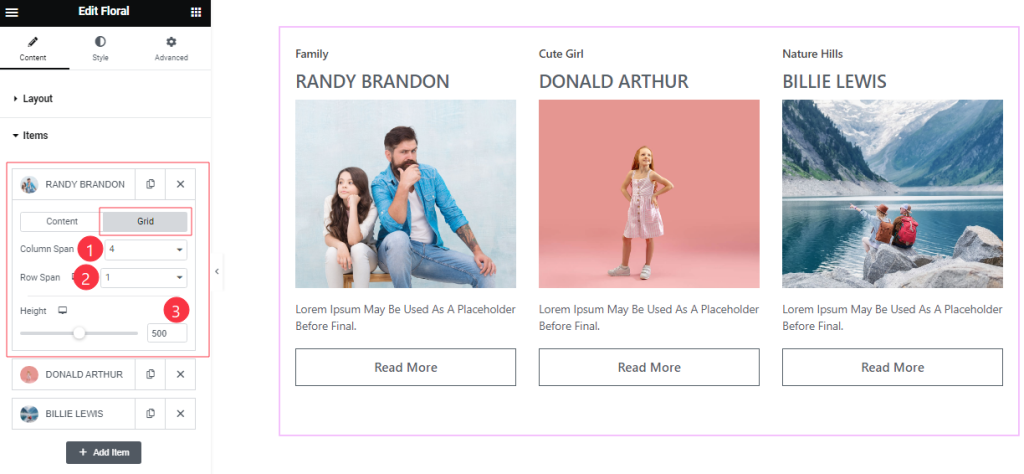The width and height of the screenshot is (1024, 474).
Task: Open the Column Span dropdown
Action: [146, 249]
